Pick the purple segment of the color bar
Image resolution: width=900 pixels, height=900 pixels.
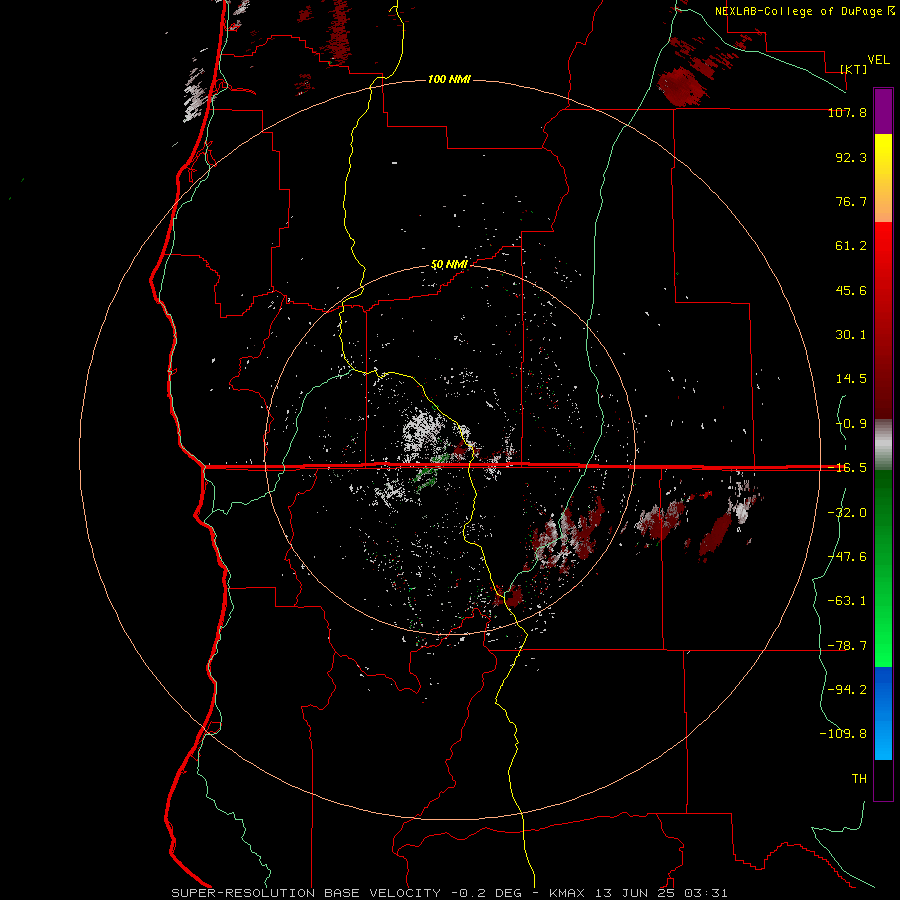click(x=883, y=111)
